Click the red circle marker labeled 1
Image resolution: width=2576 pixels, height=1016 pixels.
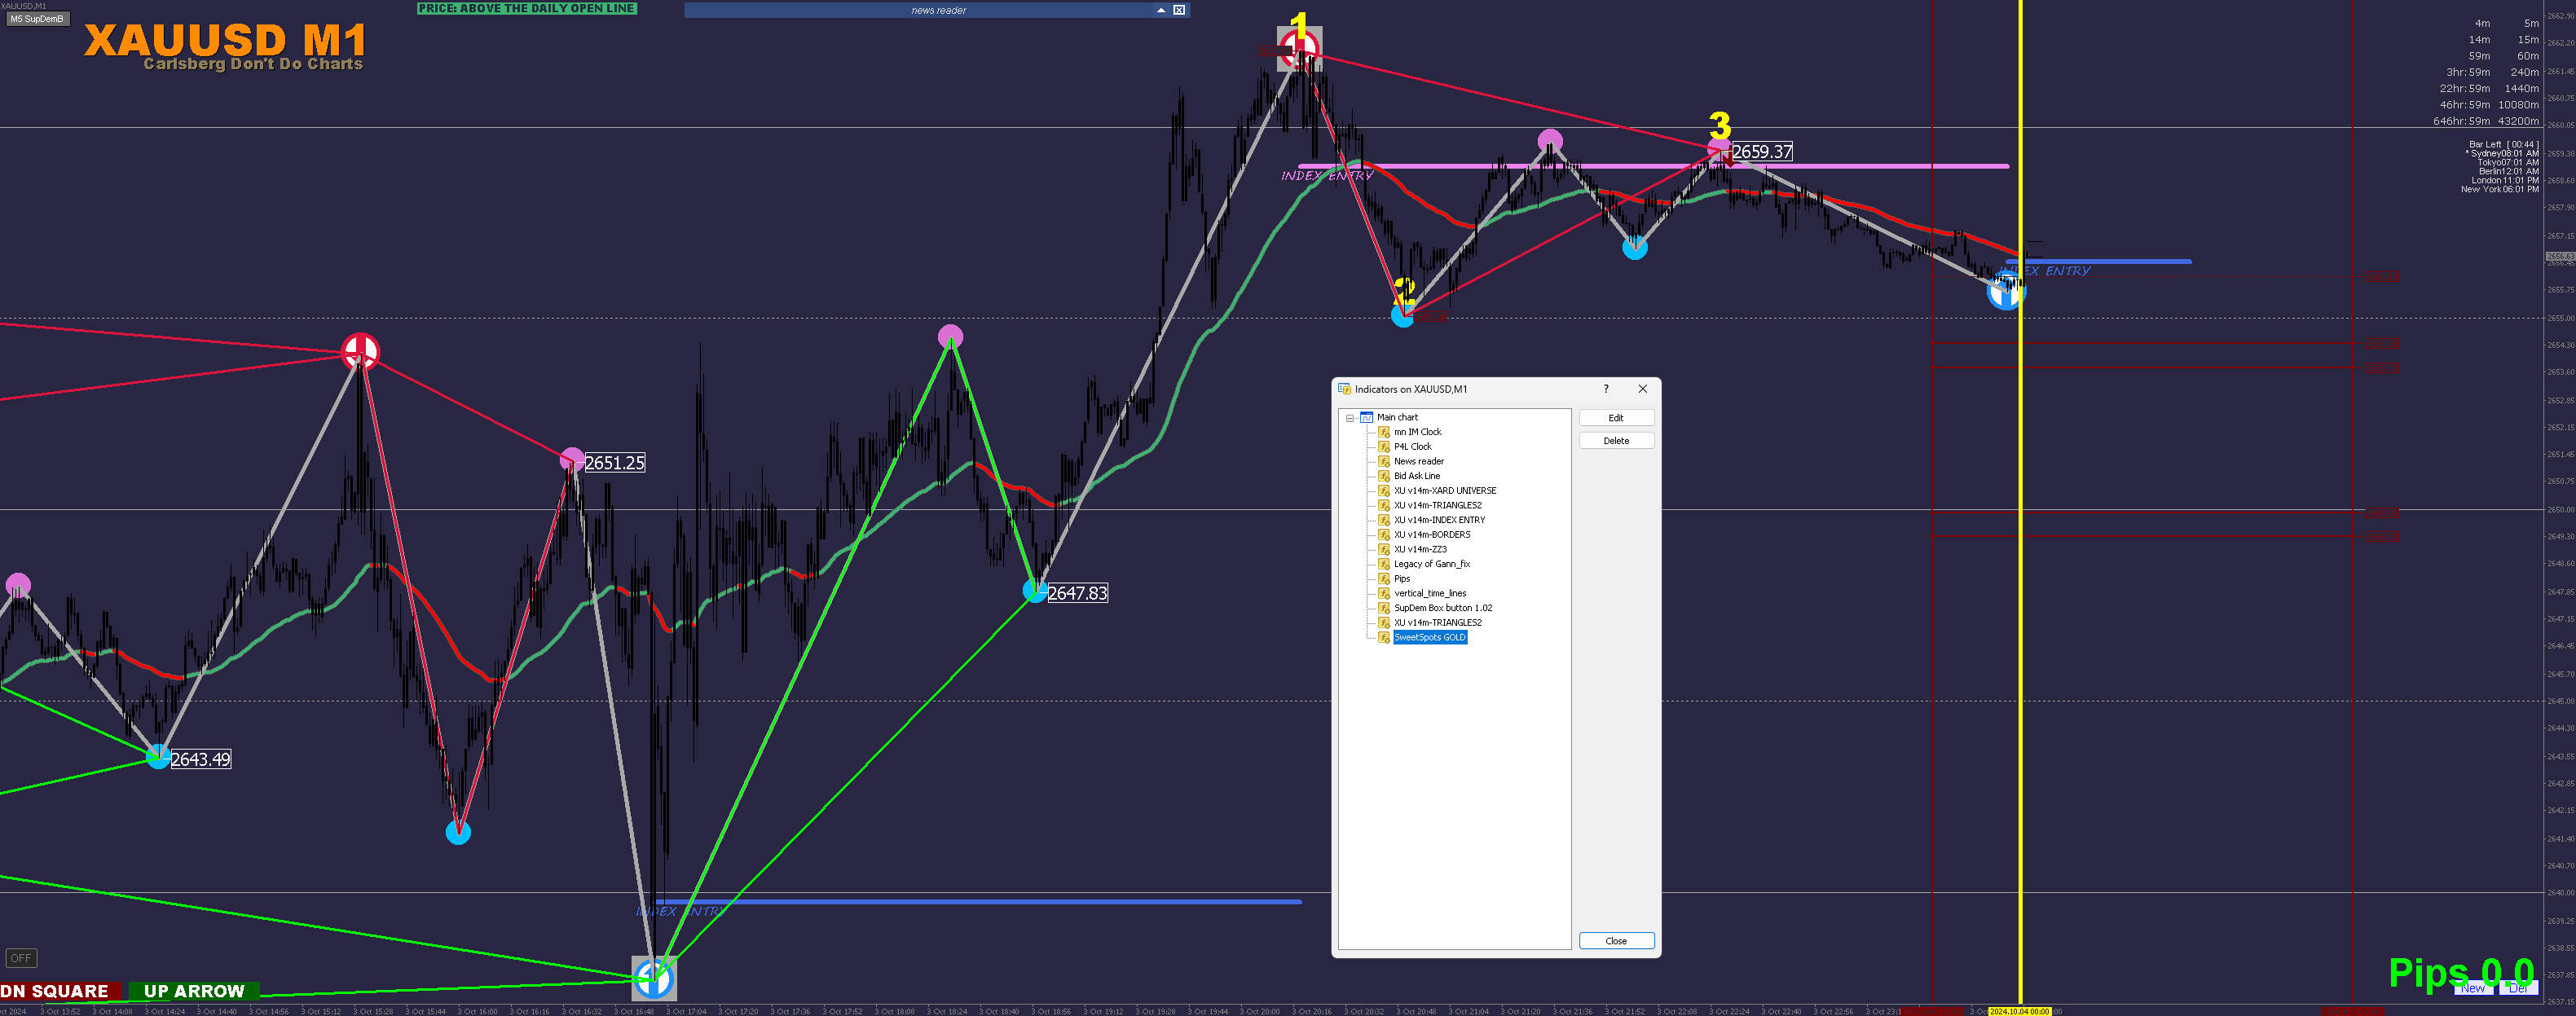[x=1299, y=48]
